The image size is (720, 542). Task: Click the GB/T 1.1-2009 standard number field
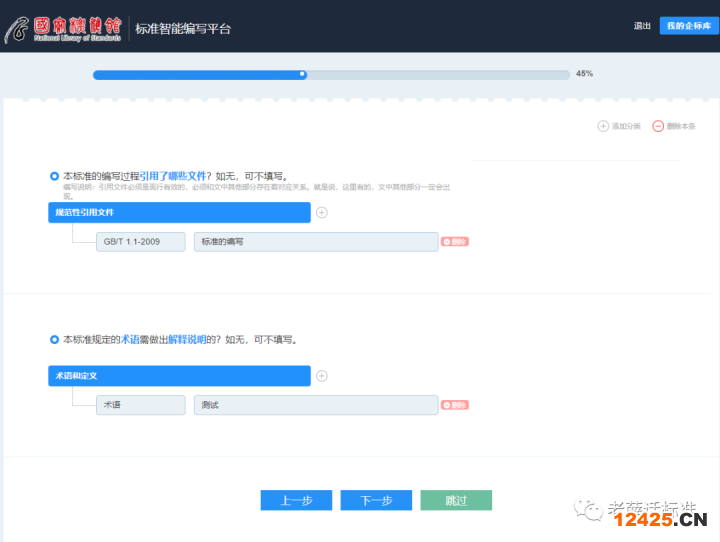[x=141, y=241]
